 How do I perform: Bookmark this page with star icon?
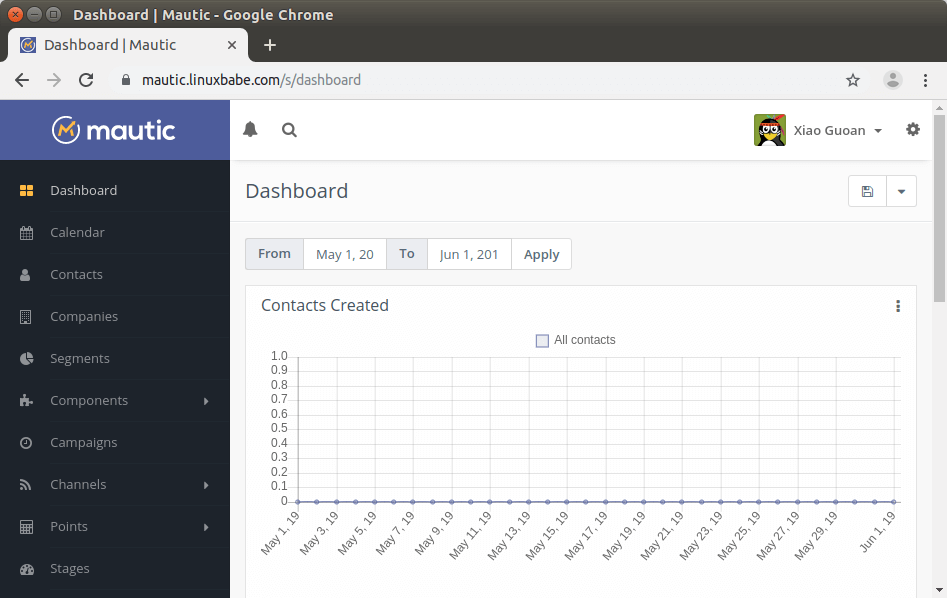[853, 80]
